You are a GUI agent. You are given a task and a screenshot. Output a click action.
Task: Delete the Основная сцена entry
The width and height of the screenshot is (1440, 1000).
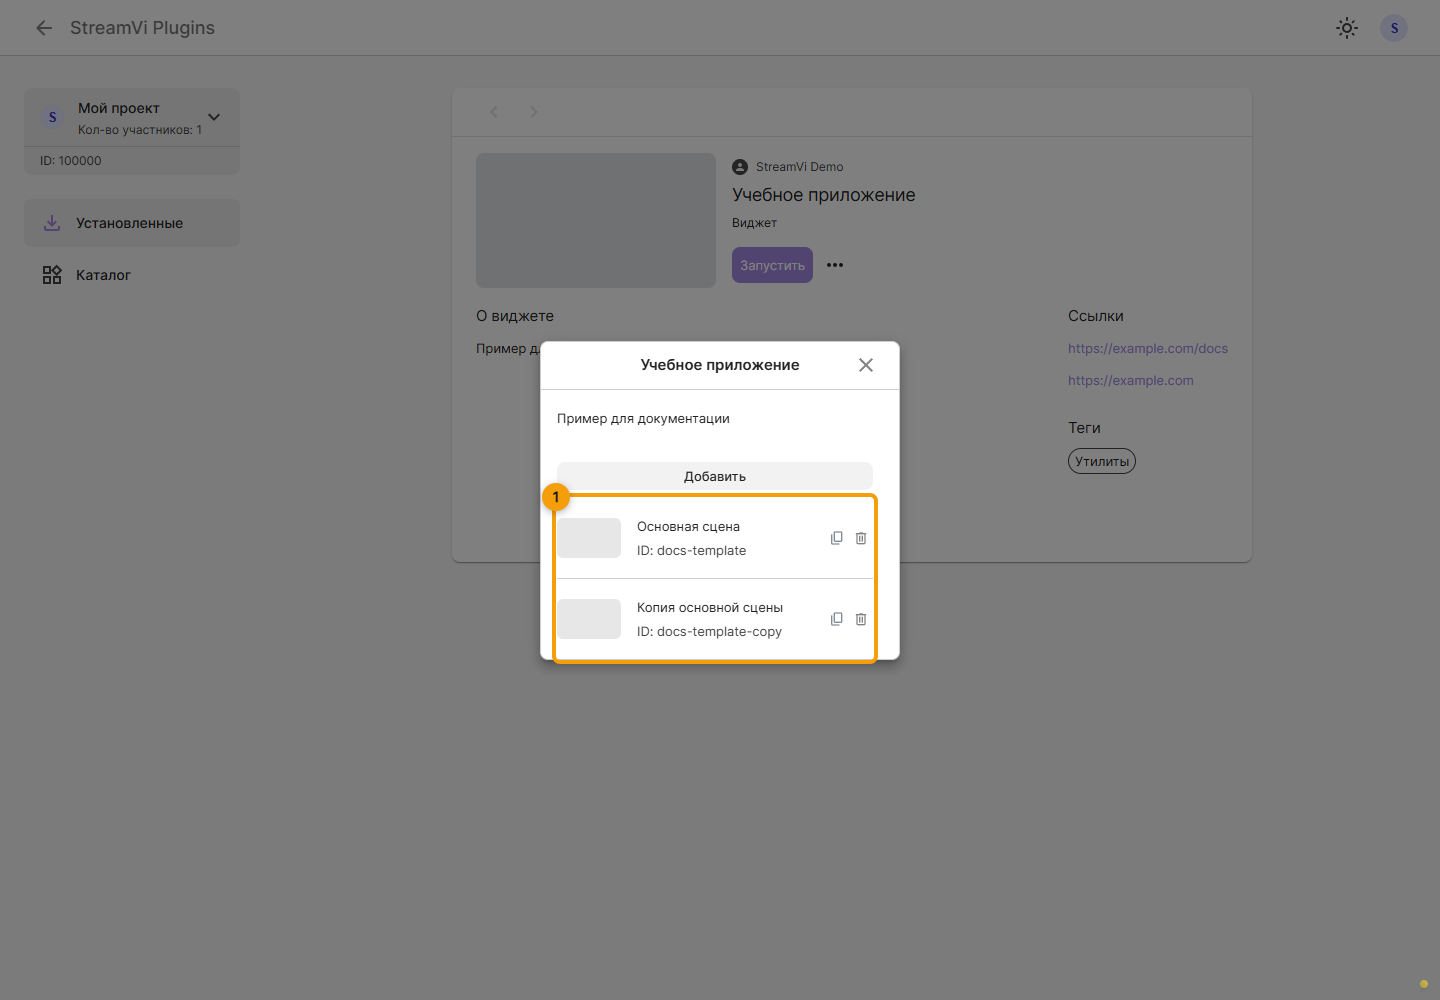861,538
